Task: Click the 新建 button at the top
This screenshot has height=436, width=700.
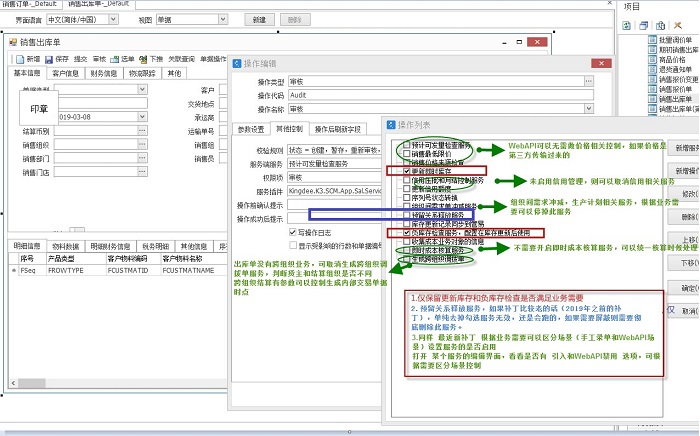Action: (258, 19)
